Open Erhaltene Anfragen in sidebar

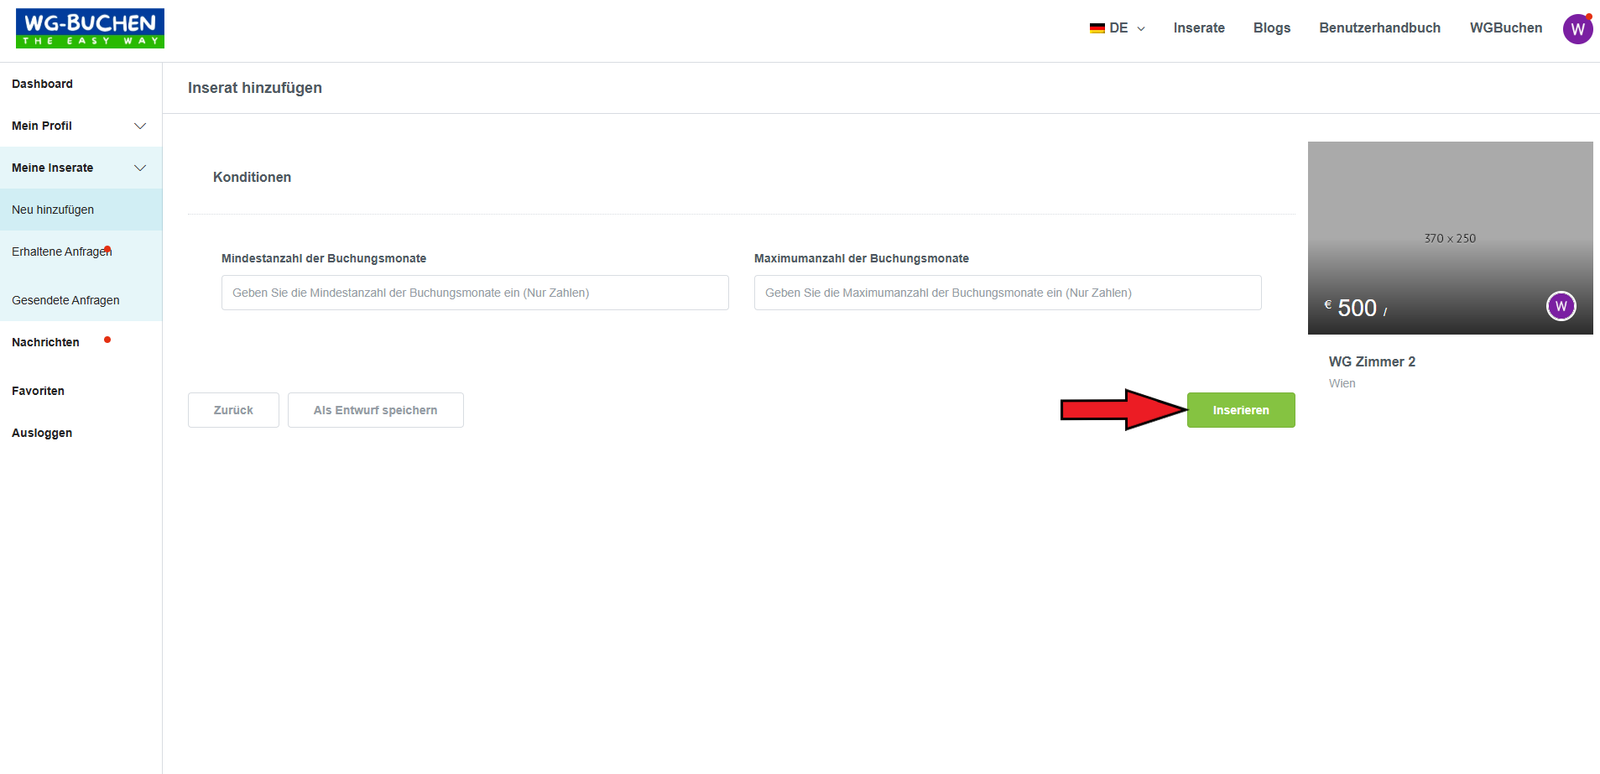coord(61,252)
